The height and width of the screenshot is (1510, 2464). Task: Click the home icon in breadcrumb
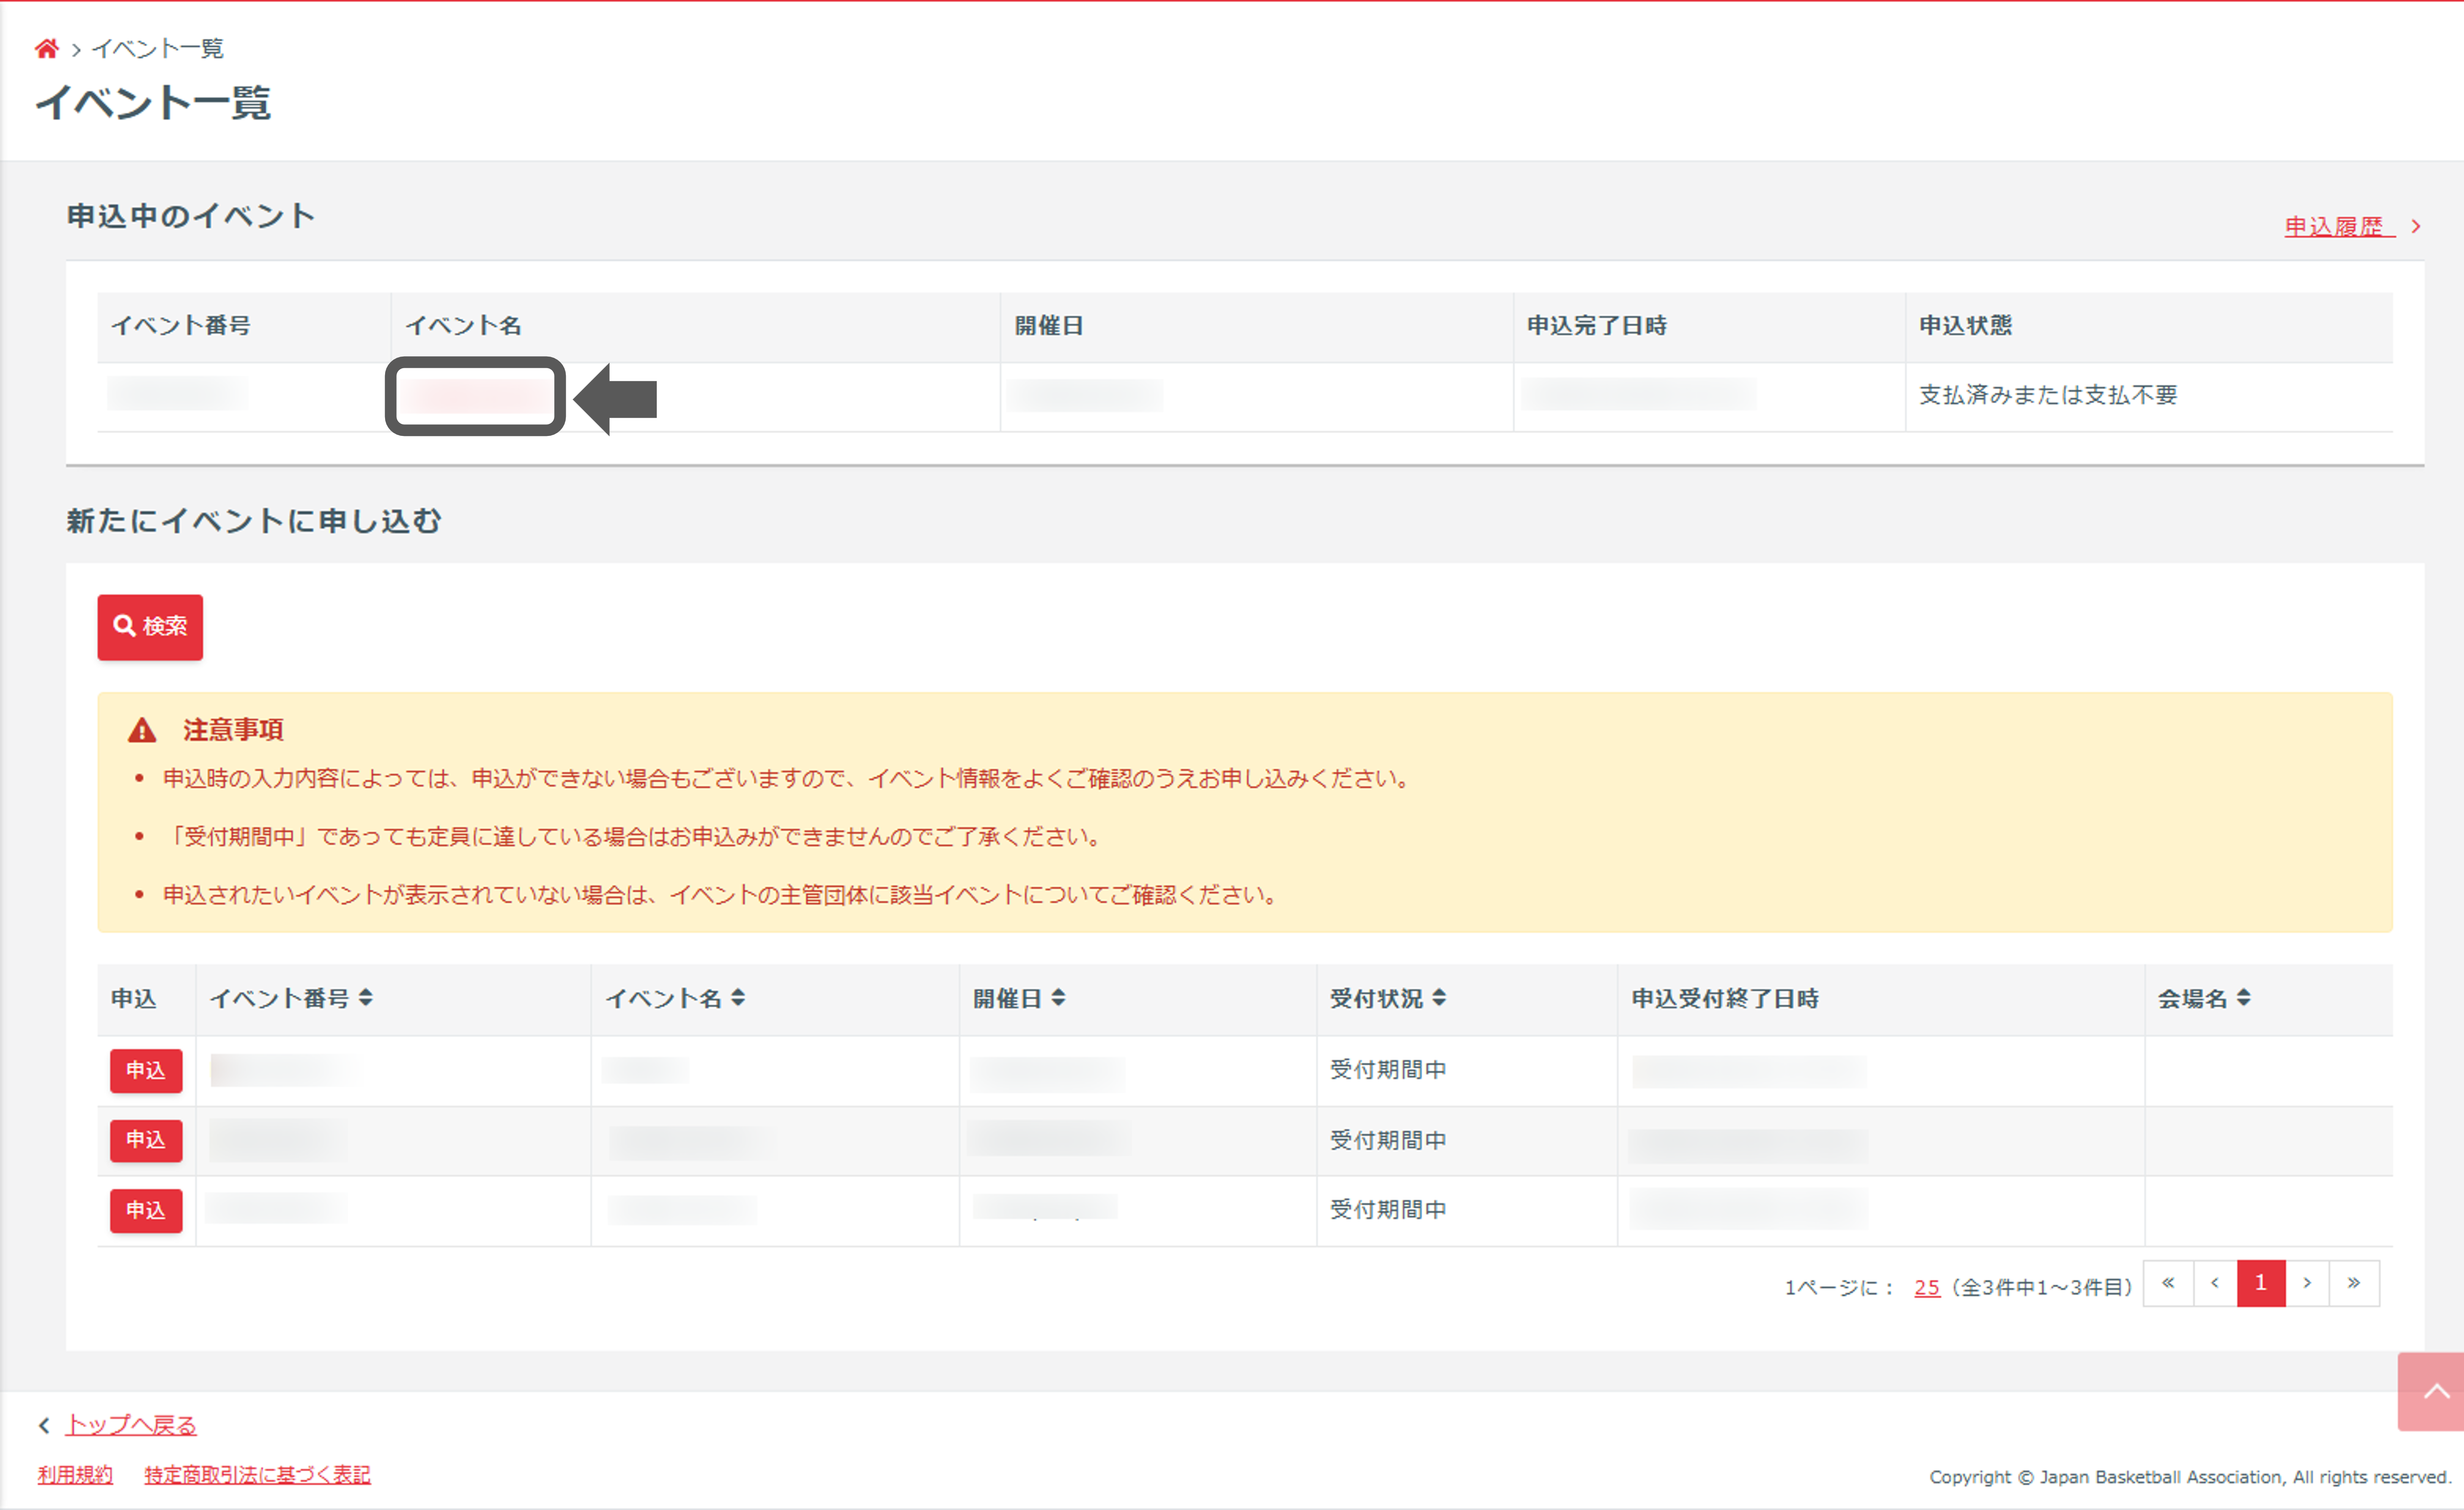(x=46, y=48)
